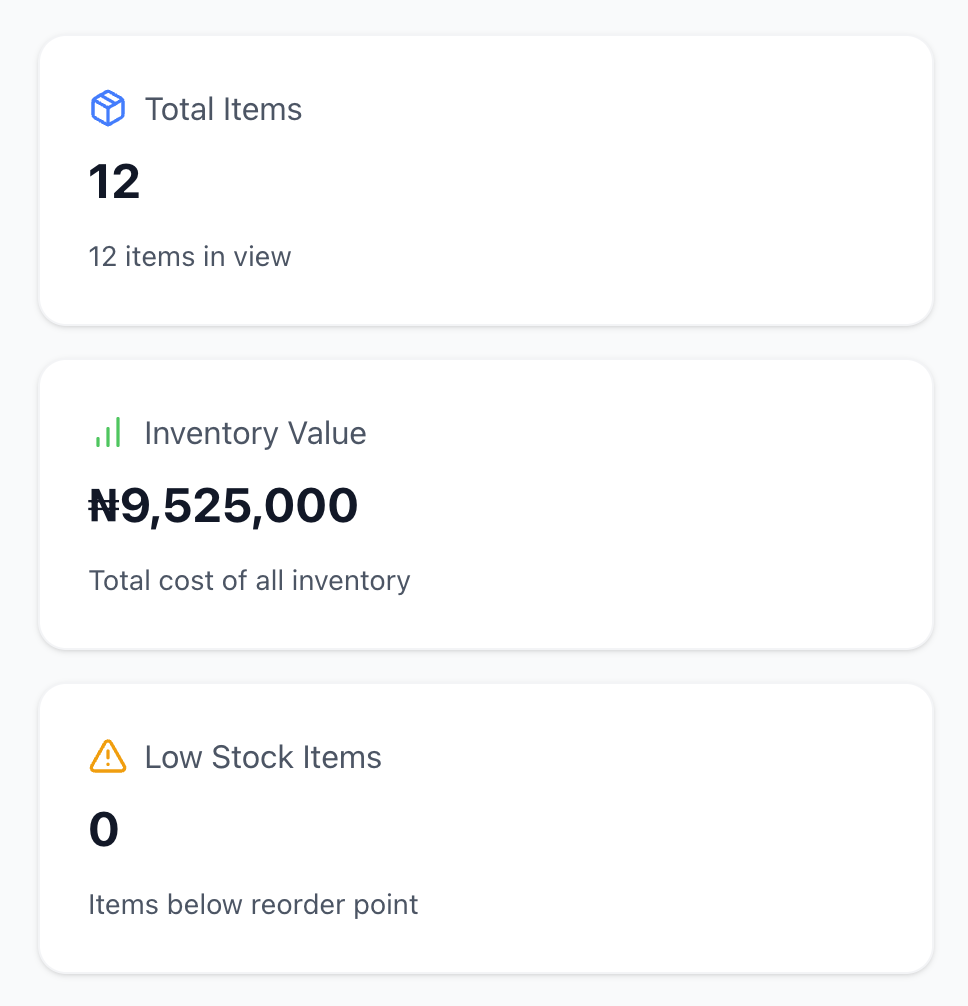Click the blue package box icon
Screen dimensions: 968x1006
(108, 108)
